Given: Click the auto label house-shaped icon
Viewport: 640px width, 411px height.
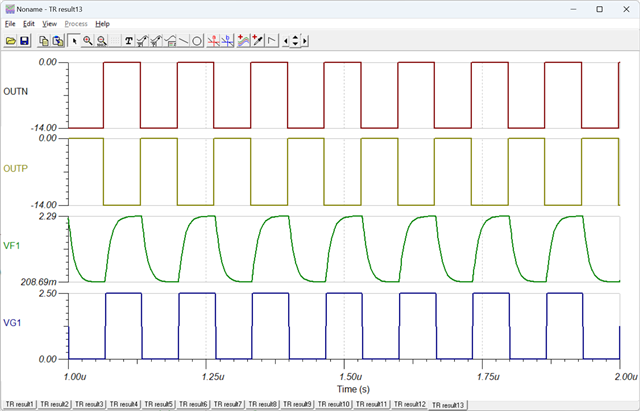Looking at the screenshot, I should (x=170, y=41).
